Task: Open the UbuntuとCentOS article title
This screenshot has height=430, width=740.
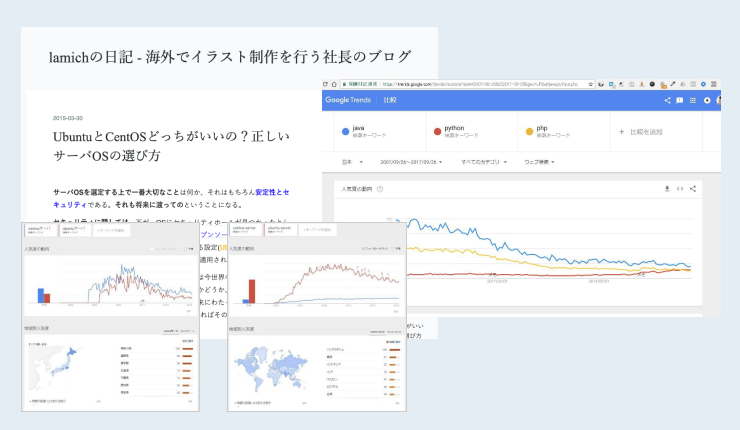Action: (x=171, y=146)
